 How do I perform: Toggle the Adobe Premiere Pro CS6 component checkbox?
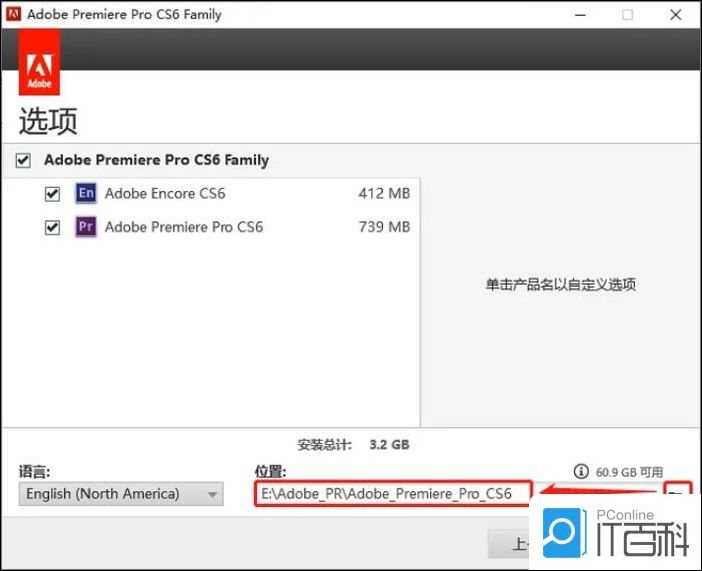52,227
